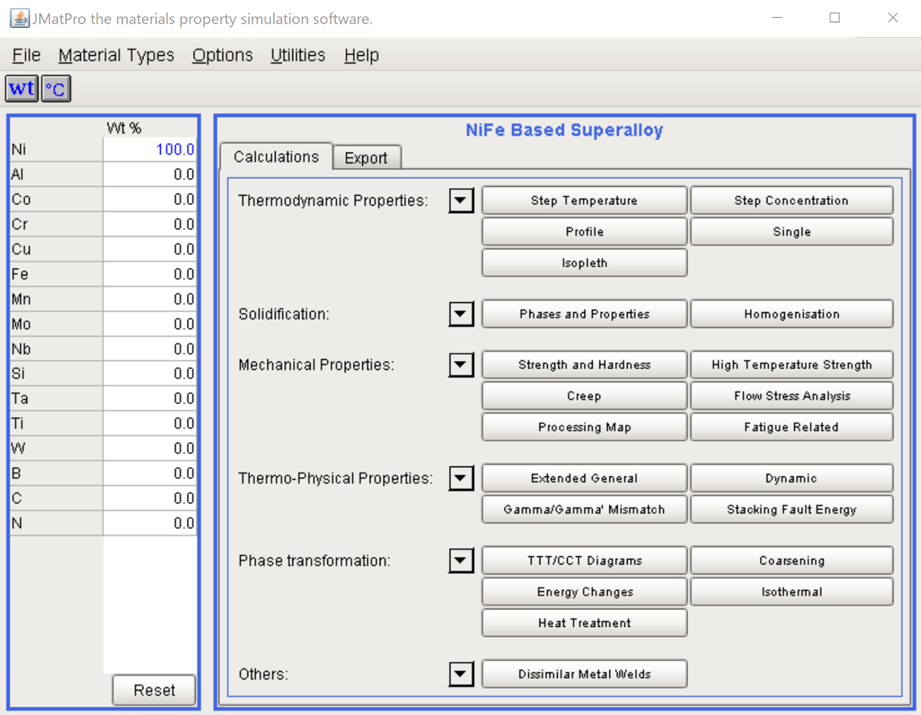Click the 'Ni' element label
The image size is (921, 715).
[19, 149]
